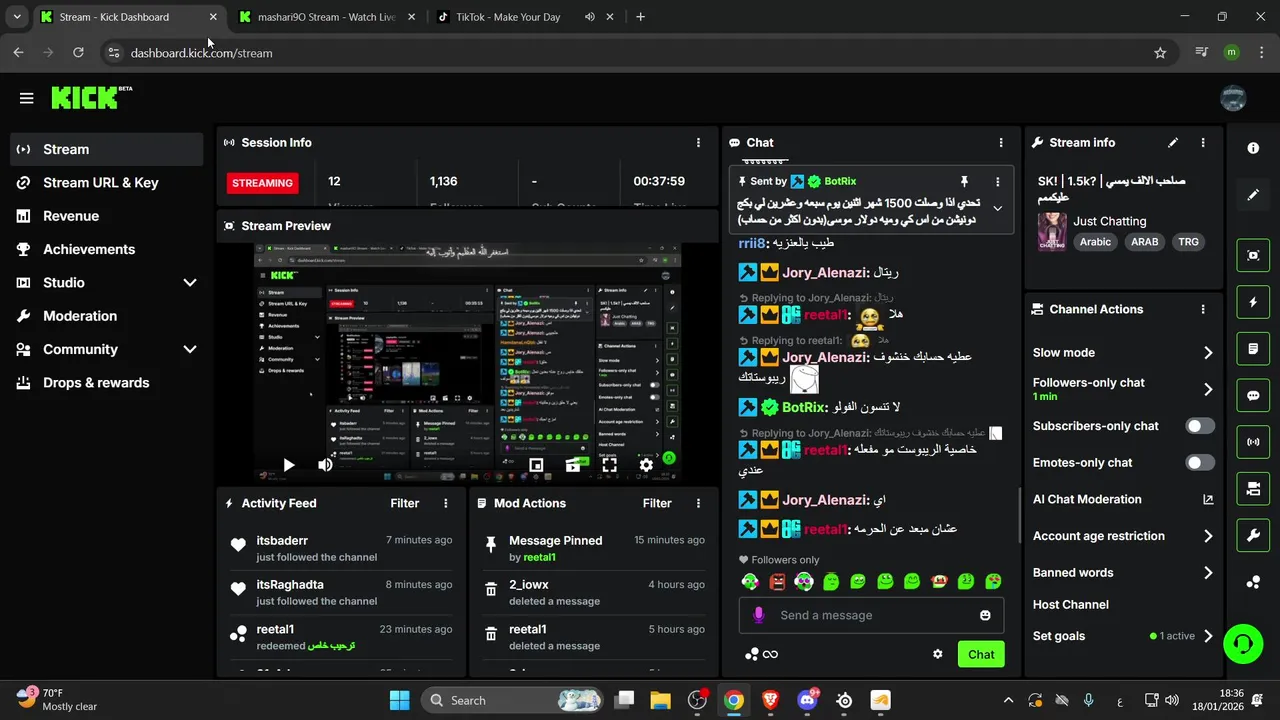Click the chat bubble widget icon in right sidebar

click(x=1253, y=396)
